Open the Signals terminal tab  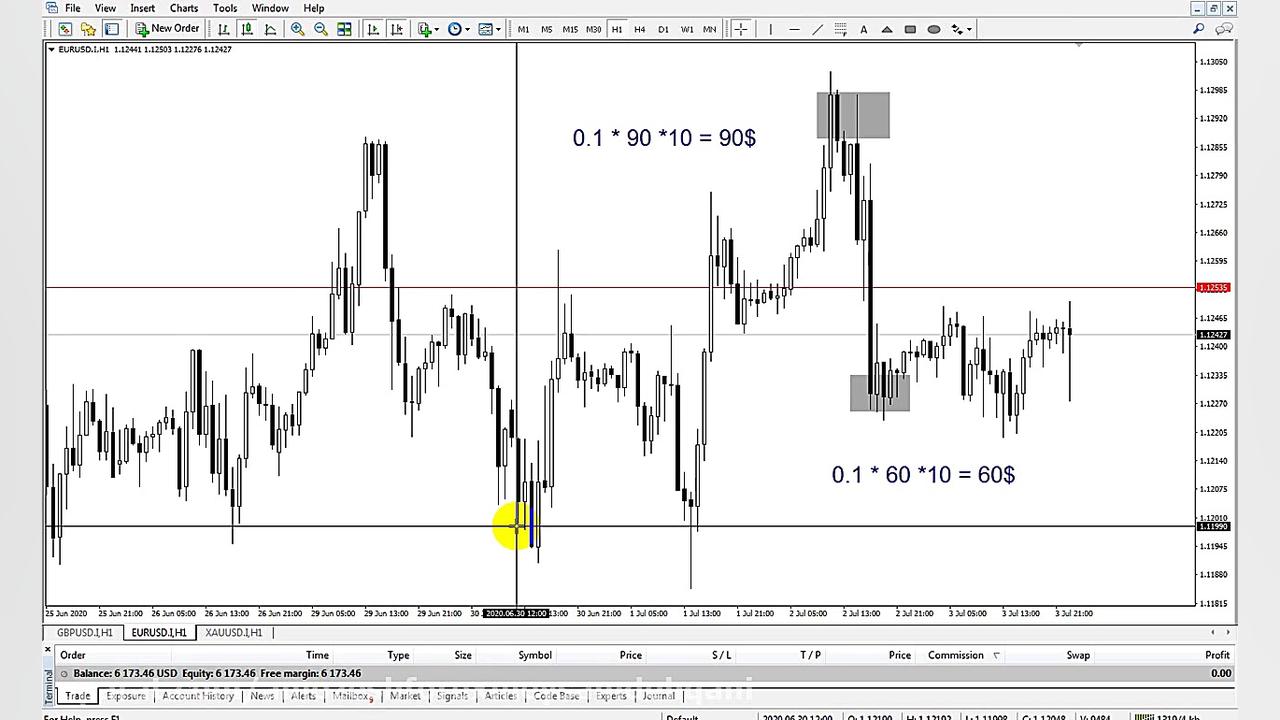[452, 696]
